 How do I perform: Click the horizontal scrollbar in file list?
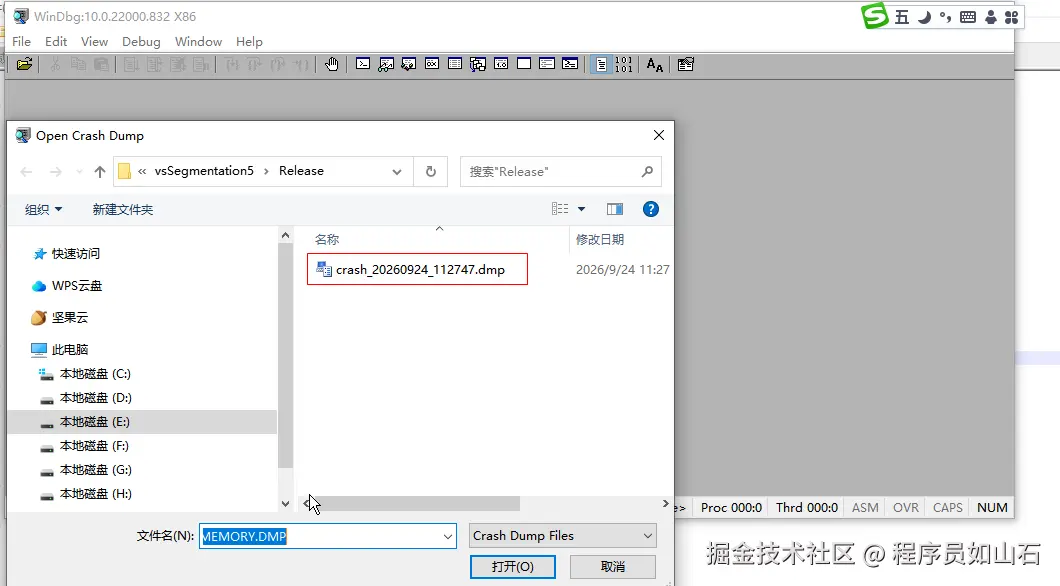(x=414, y=504)
